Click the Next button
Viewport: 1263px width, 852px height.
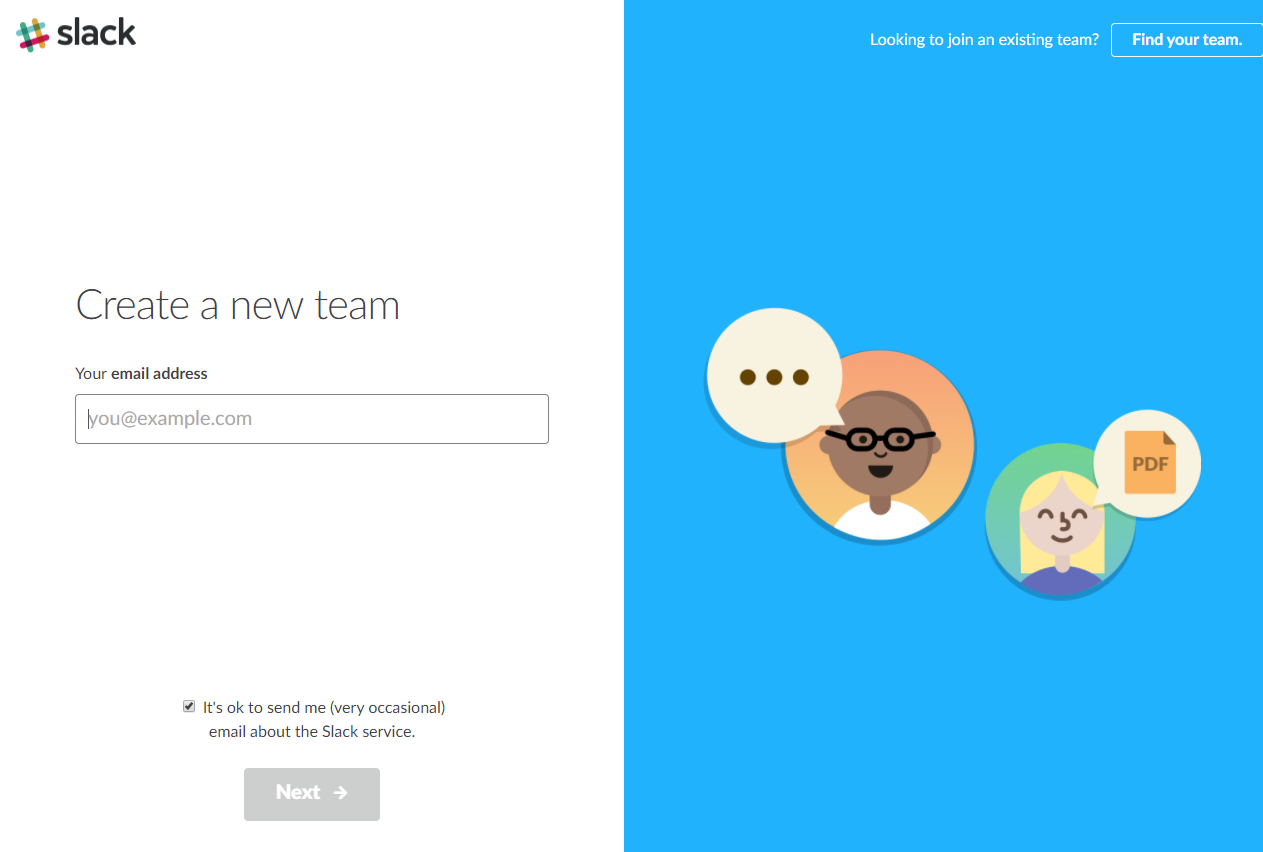(x=312, y=794)
